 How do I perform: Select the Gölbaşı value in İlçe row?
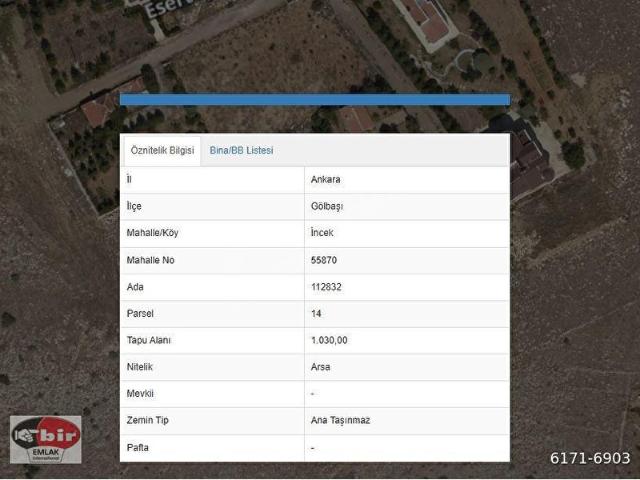tap(327, 206)
